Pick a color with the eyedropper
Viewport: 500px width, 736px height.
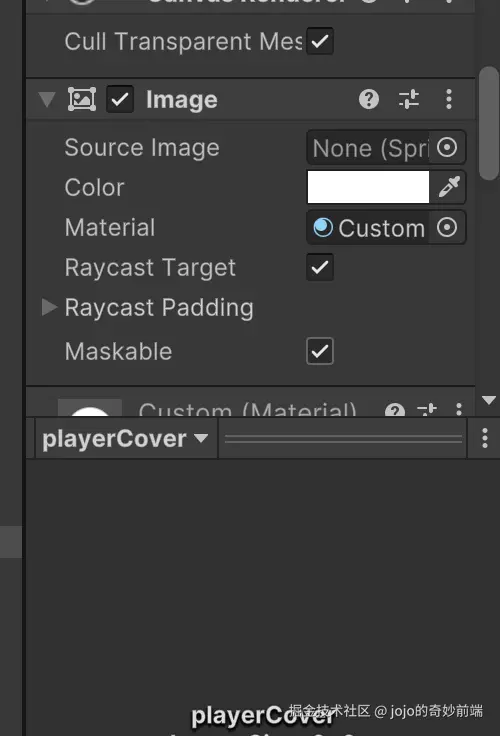pyautogui.click(x=449, y=187)
